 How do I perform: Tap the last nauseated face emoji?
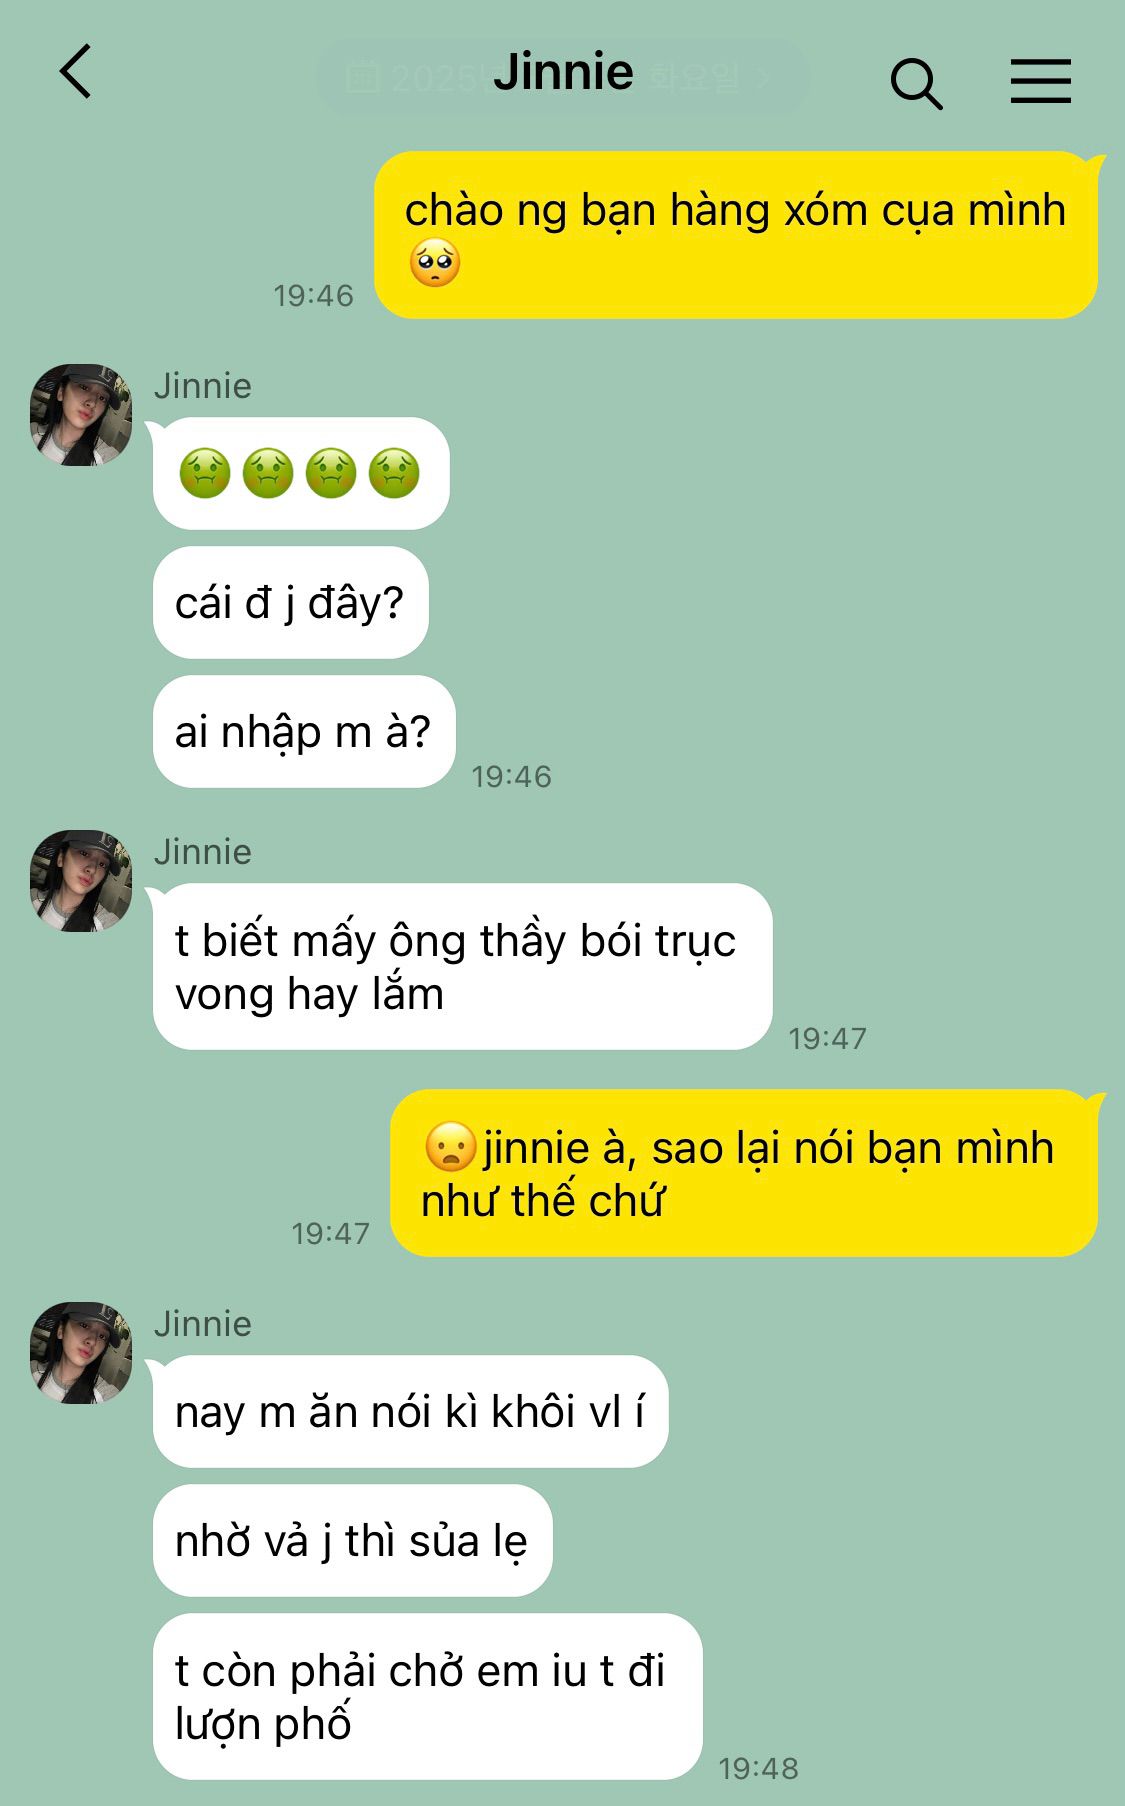(x=394, y=473)
